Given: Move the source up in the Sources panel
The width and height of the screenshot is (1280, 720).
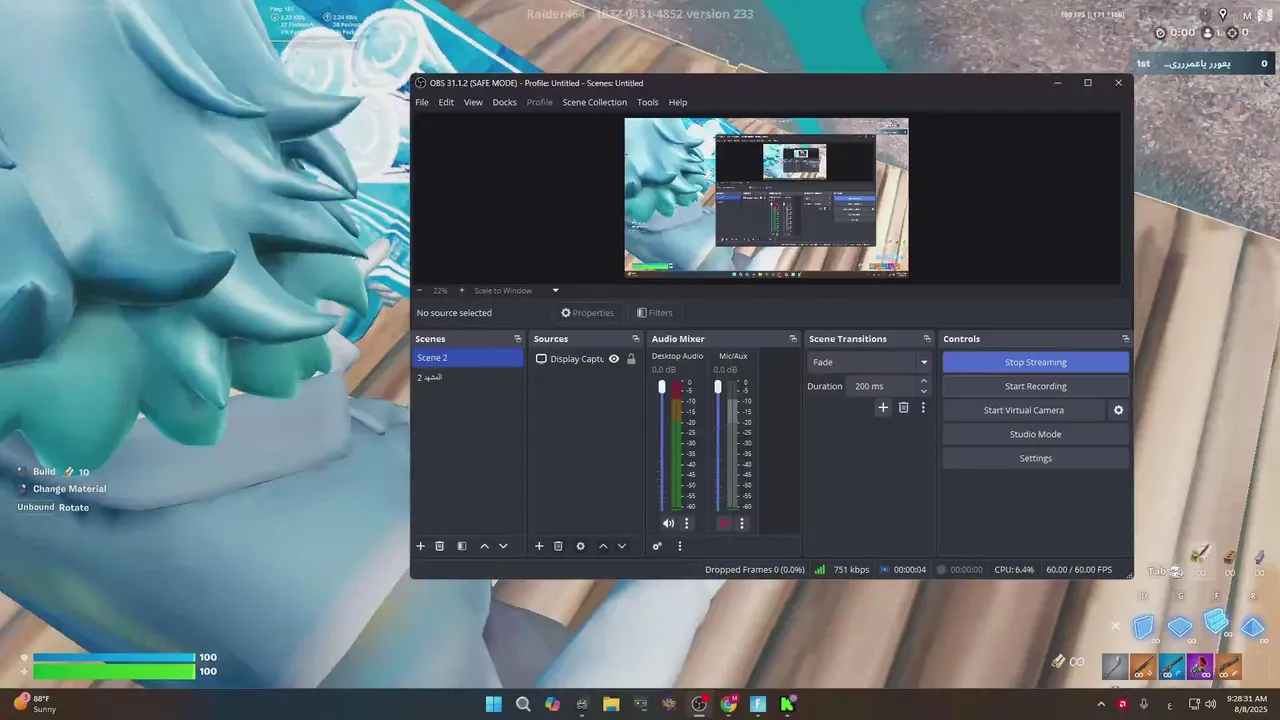Looking at the screenshot, I should 603,546.
